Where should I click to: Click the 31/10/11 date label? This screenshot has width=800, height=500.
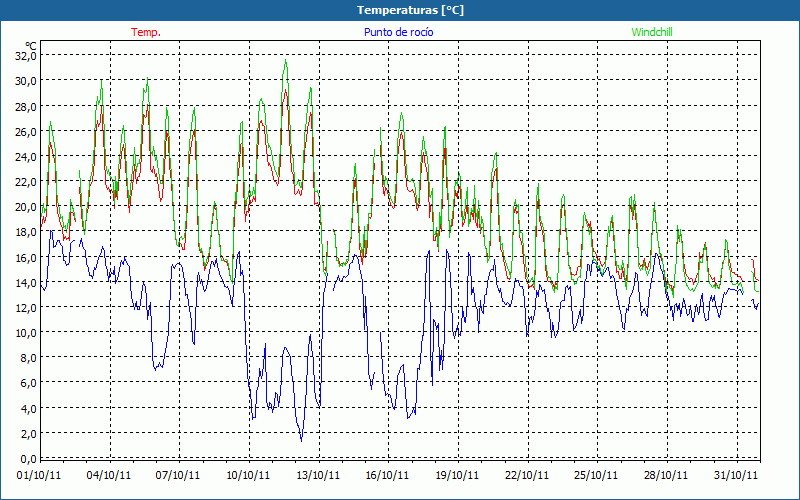tap(736, 475)
